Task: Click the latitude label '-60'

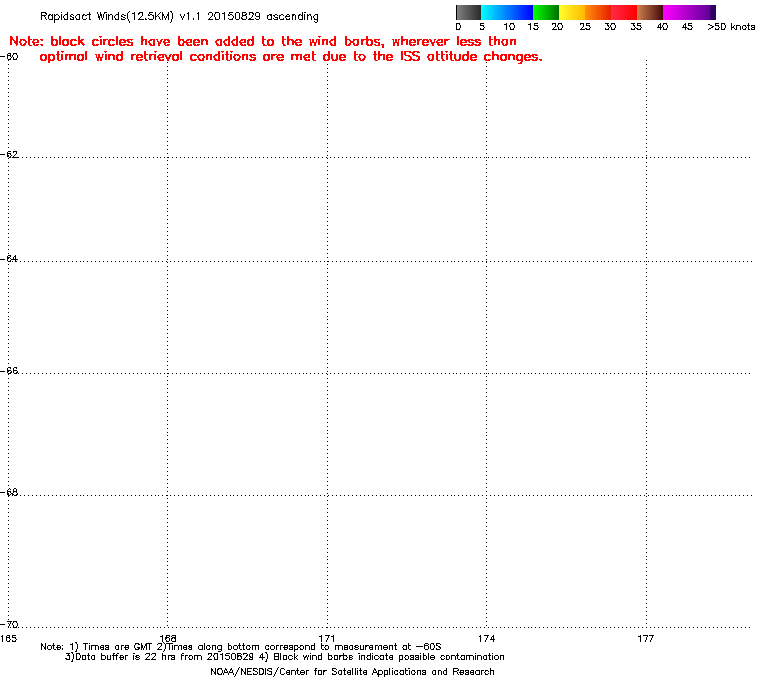Action: [9, 56]
